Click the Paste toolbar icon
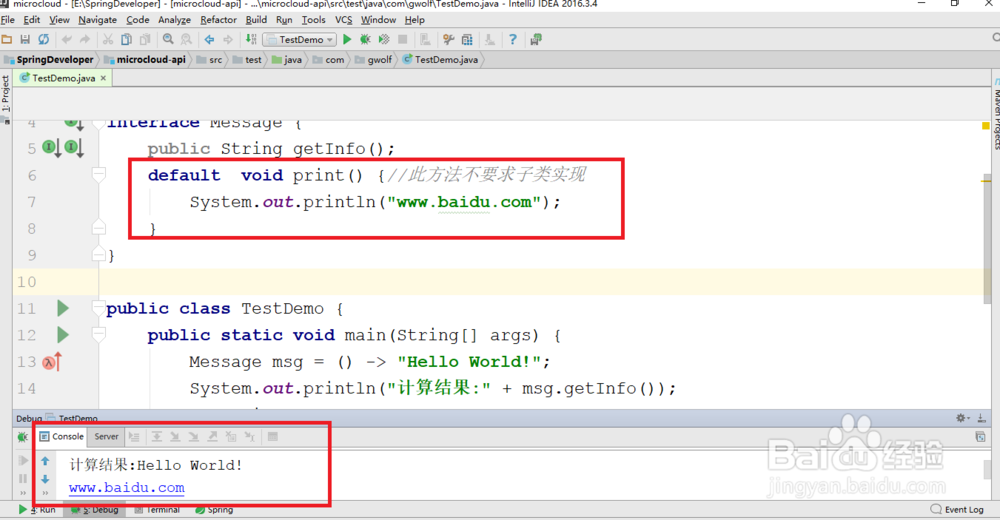1000x520 pixels. click(145, 40)
